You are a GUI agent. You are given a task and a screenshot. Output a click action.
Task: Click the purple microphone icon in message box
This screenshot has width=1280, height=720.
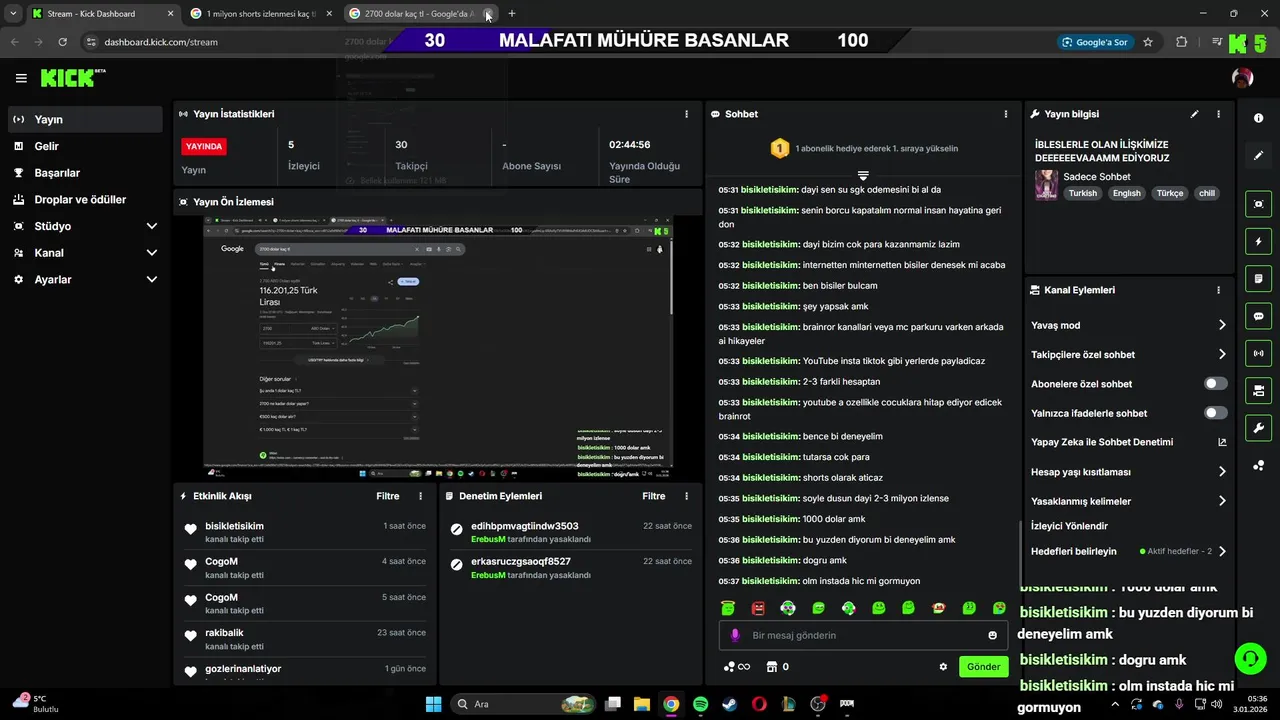pyautogui.click(x=735, y=635)
